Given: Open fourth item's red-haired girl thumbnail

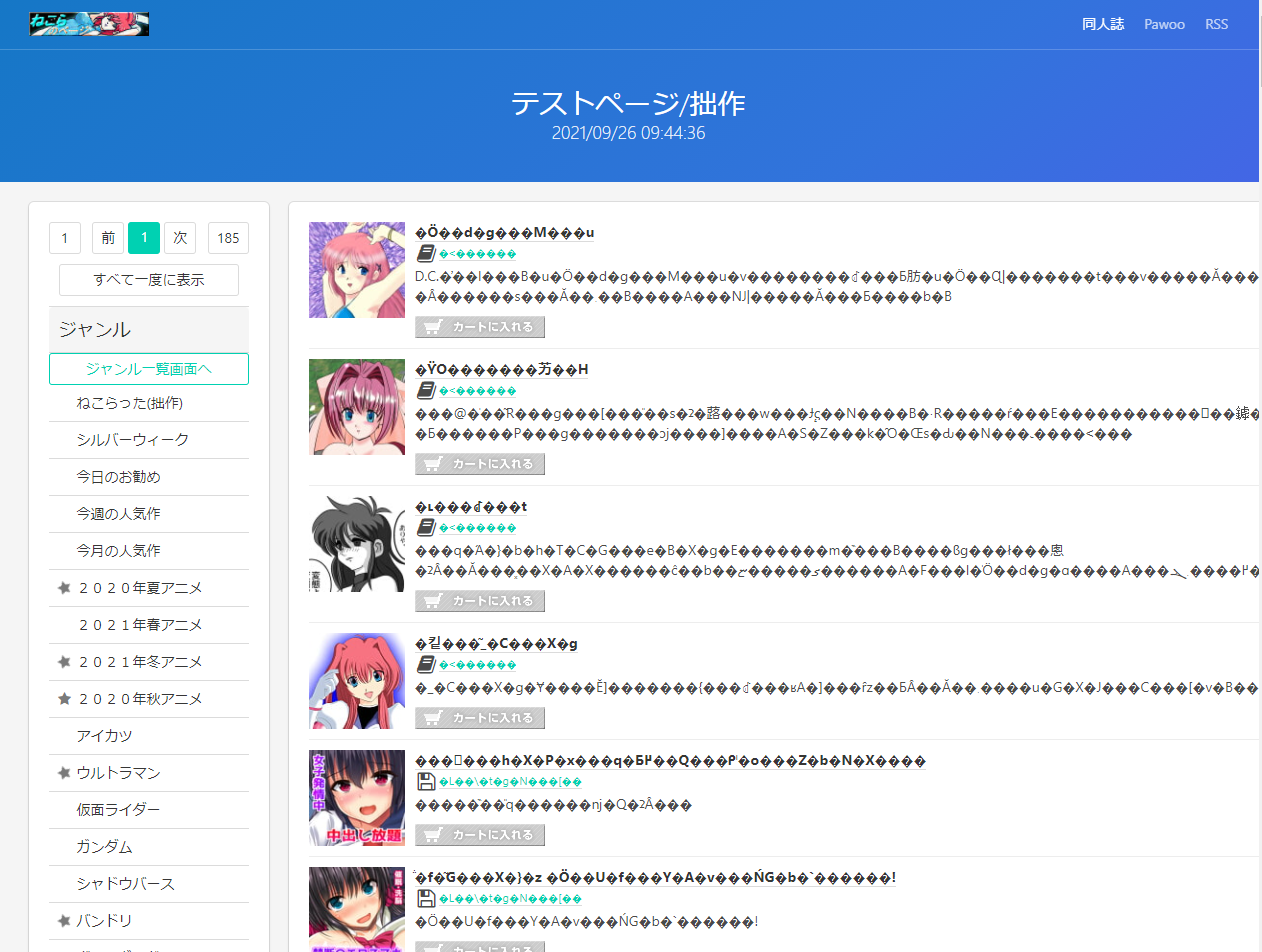Looking at the screenshot, I should [357, 681].
